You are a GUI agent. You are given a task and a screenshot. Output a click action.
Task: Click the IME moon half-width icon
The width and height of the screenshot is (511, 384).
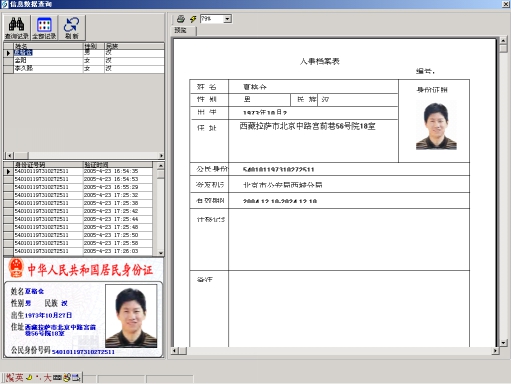[x=30, y=377]
